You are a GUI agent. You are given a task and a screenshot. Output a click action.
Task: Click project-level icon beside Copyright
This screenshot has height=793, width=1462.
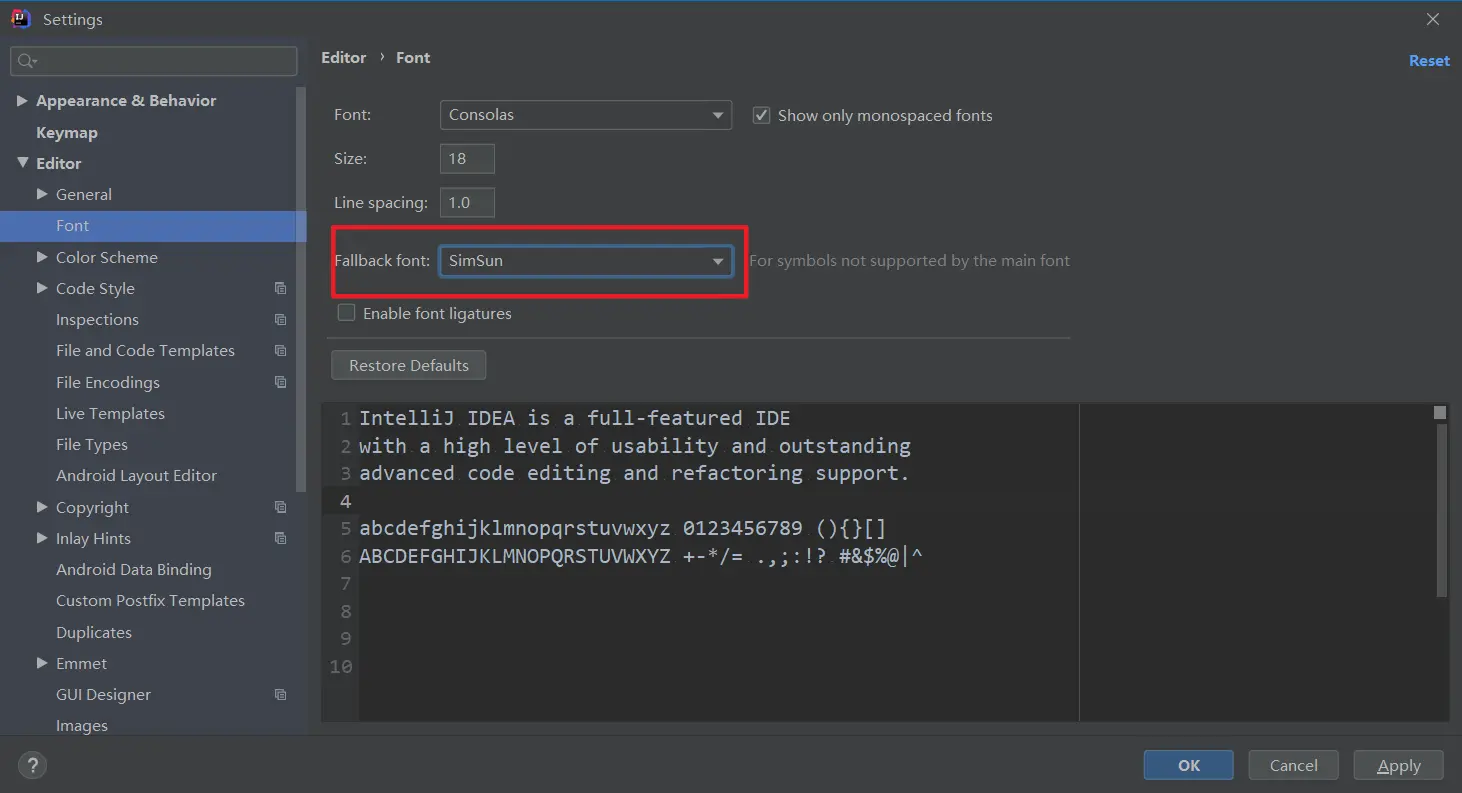pyautogui.click(x=280, y=507)
